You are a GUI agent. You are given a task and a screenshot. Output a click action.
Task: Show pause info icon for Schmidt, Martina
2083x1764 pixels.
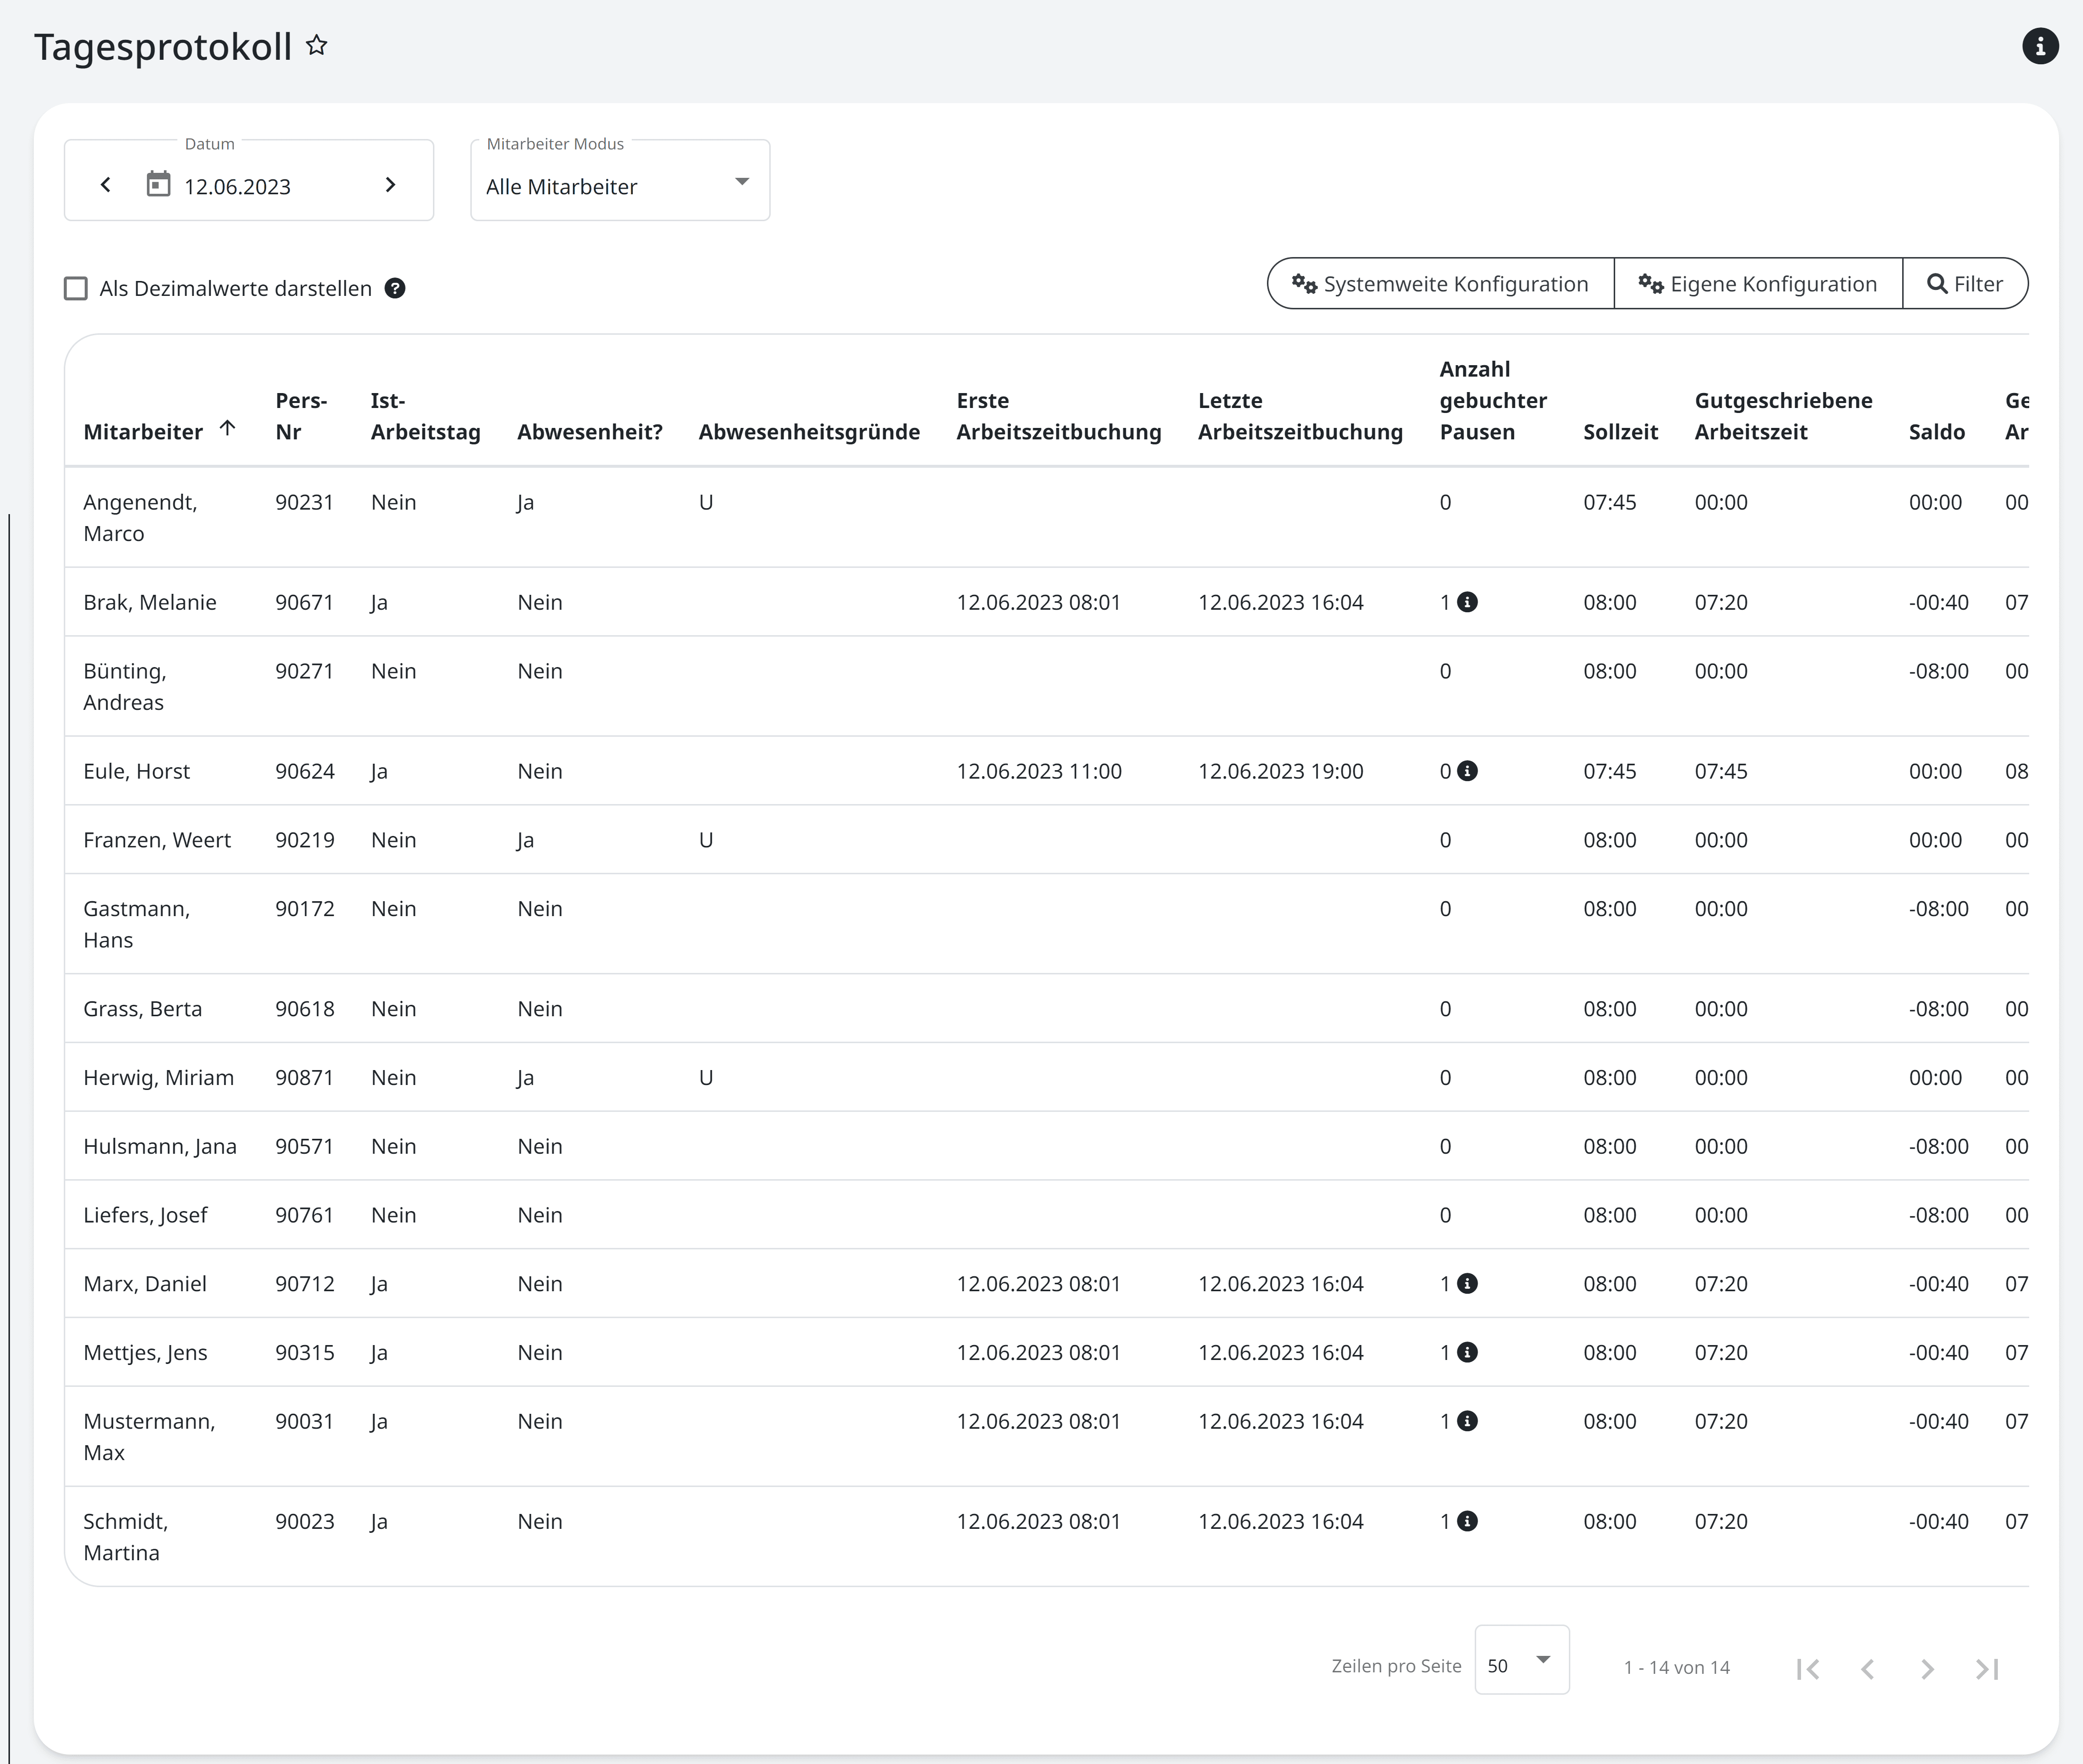point(1467,1521)
